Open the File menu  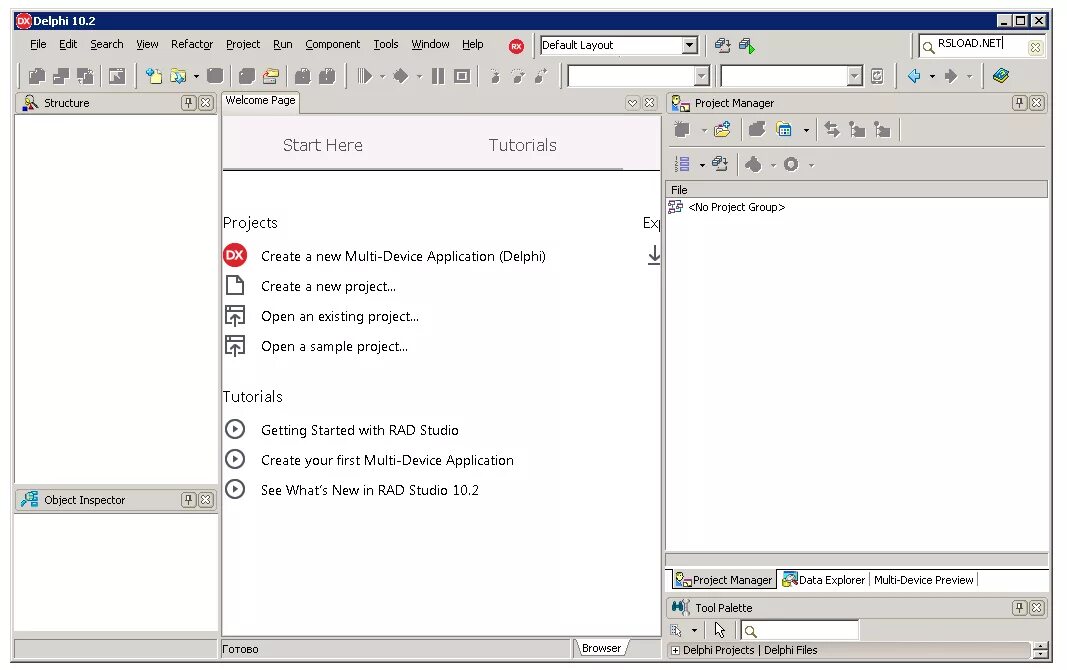pyautogui.click(x=38, y=44)
